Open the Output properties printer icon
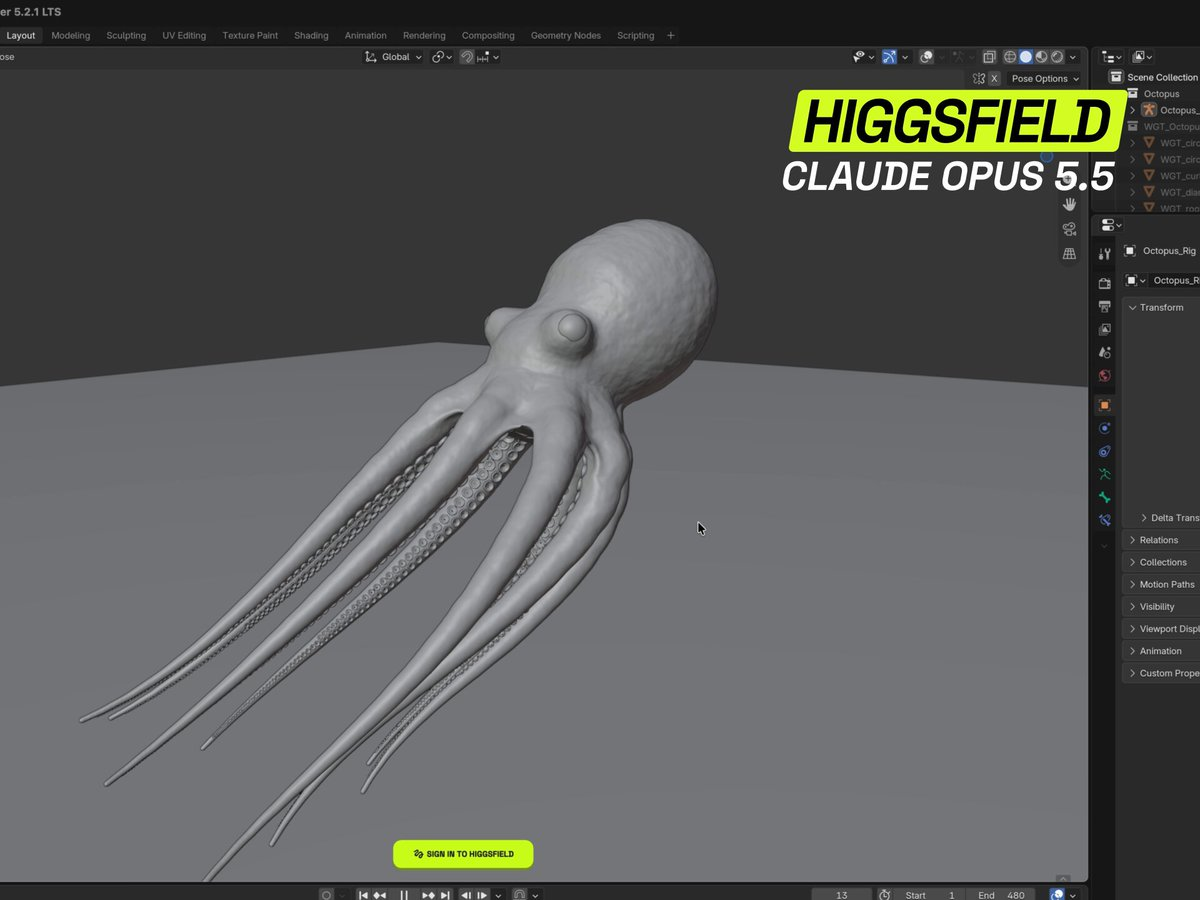 click(1104, 306)
